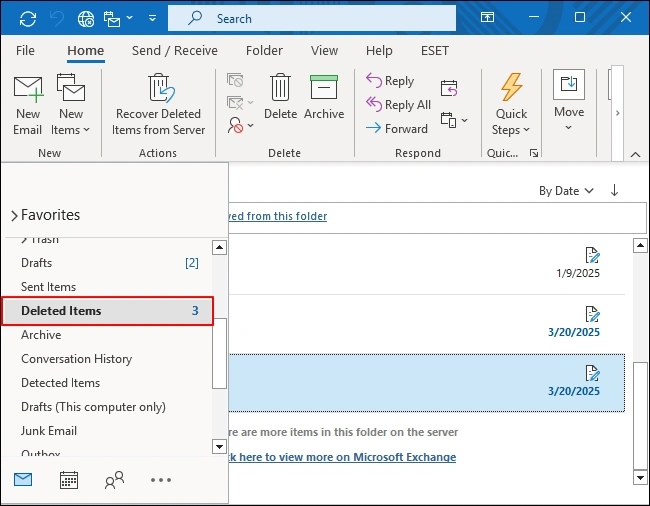Expand more ribbon commands arrow
The width and height of the screenshot is (650, 506).
point(617,113)
